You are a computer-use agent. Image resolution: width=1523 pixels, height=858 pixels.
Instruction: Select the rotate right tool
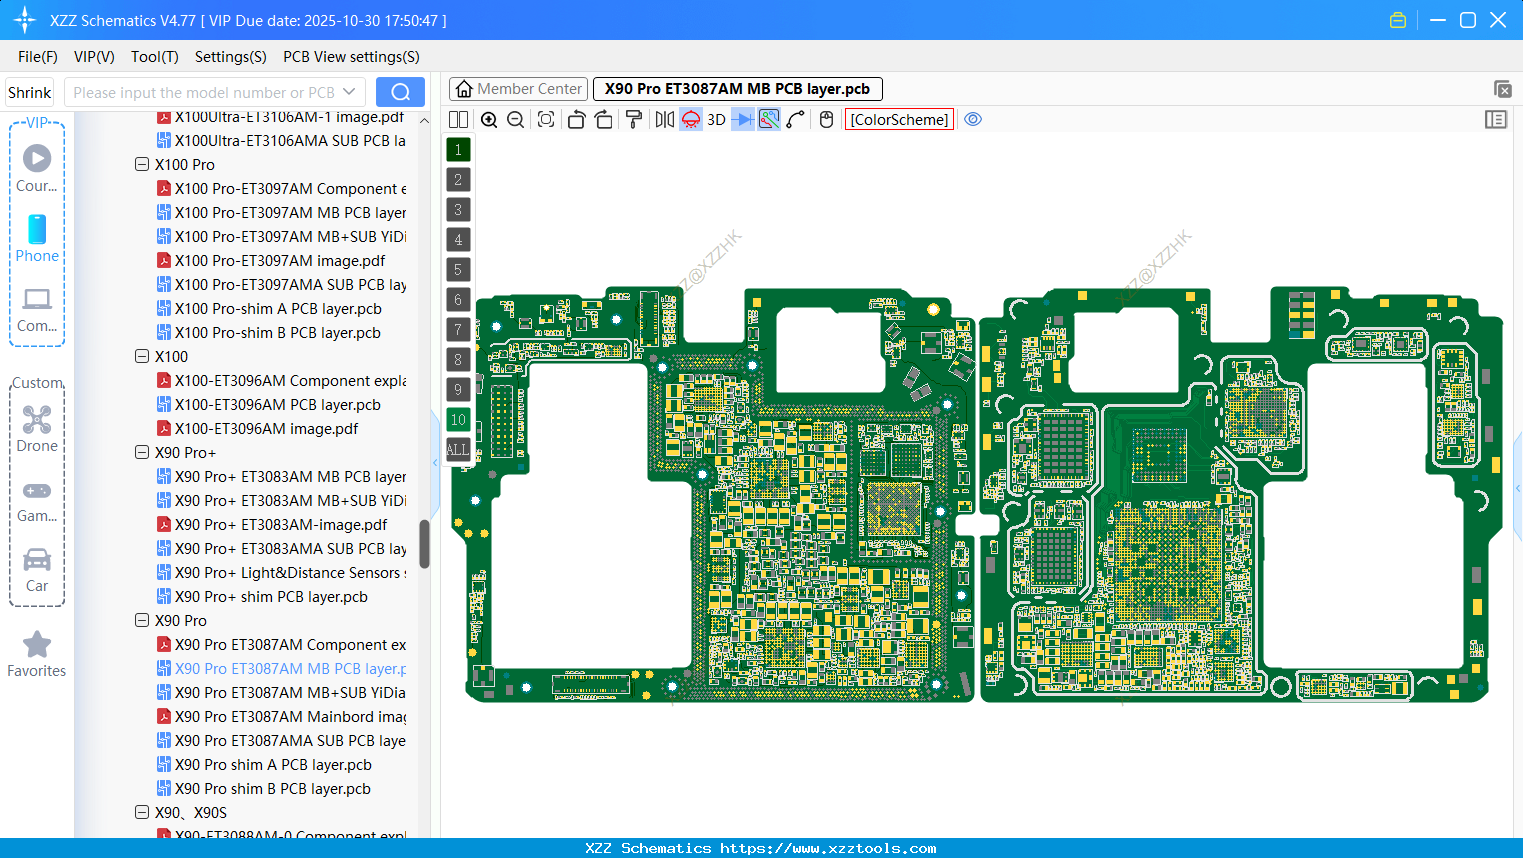click(603, 119)
